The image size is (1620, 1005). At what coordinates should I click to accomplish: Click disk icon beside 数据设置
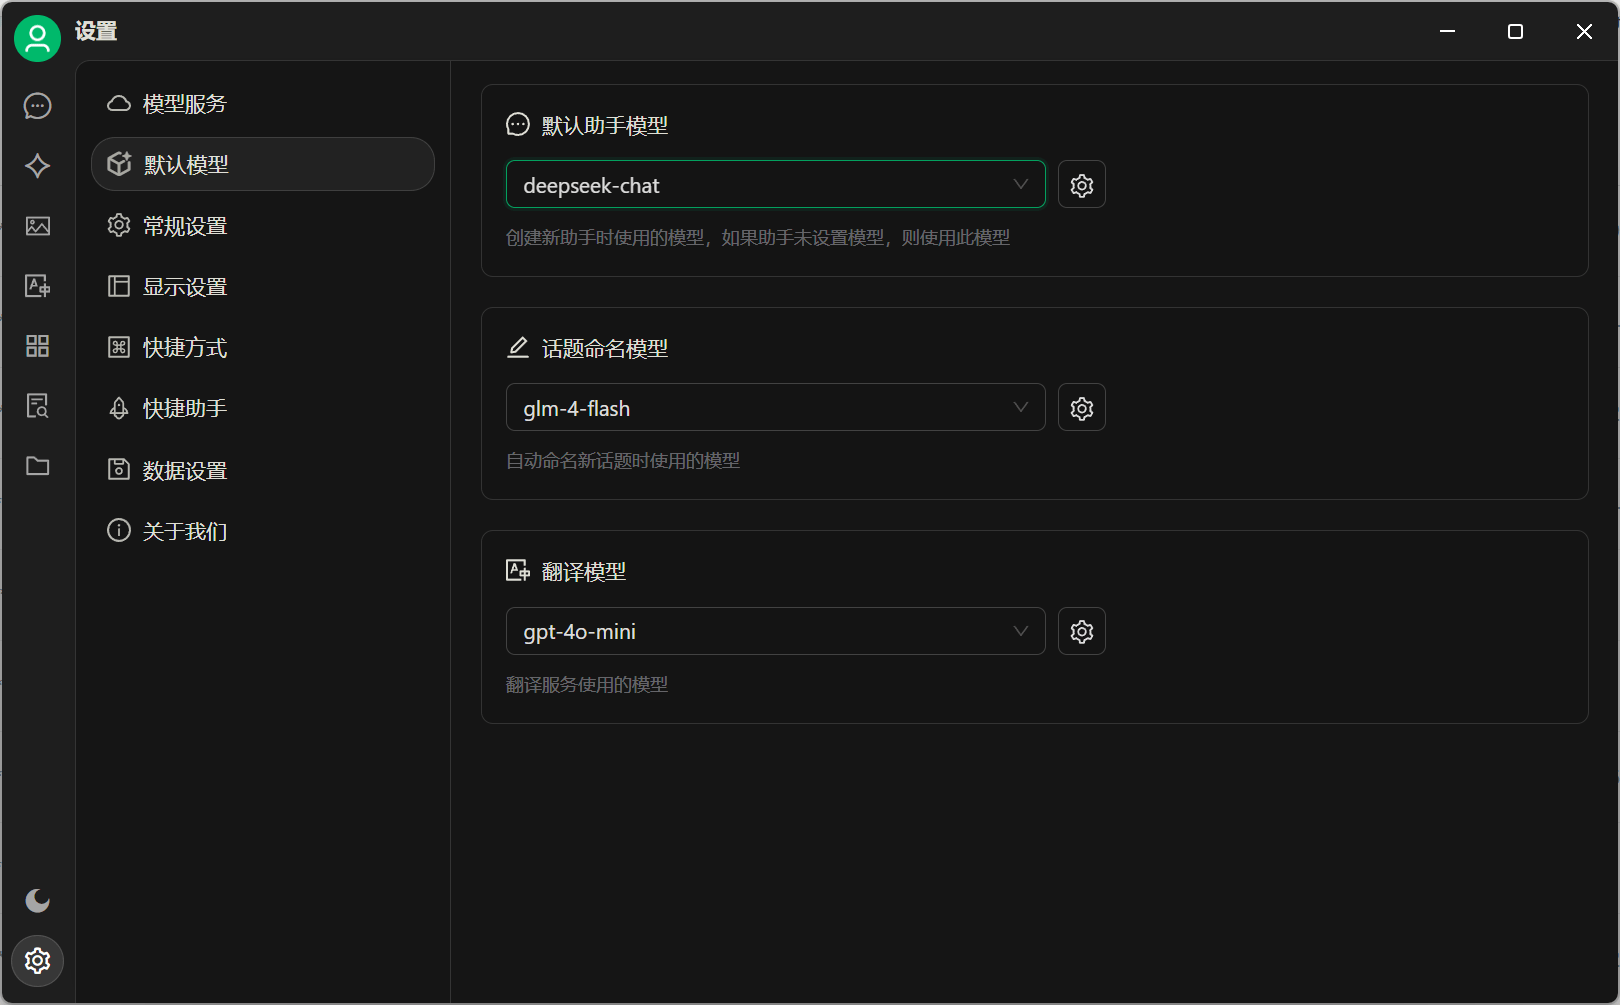click(119, 469)
